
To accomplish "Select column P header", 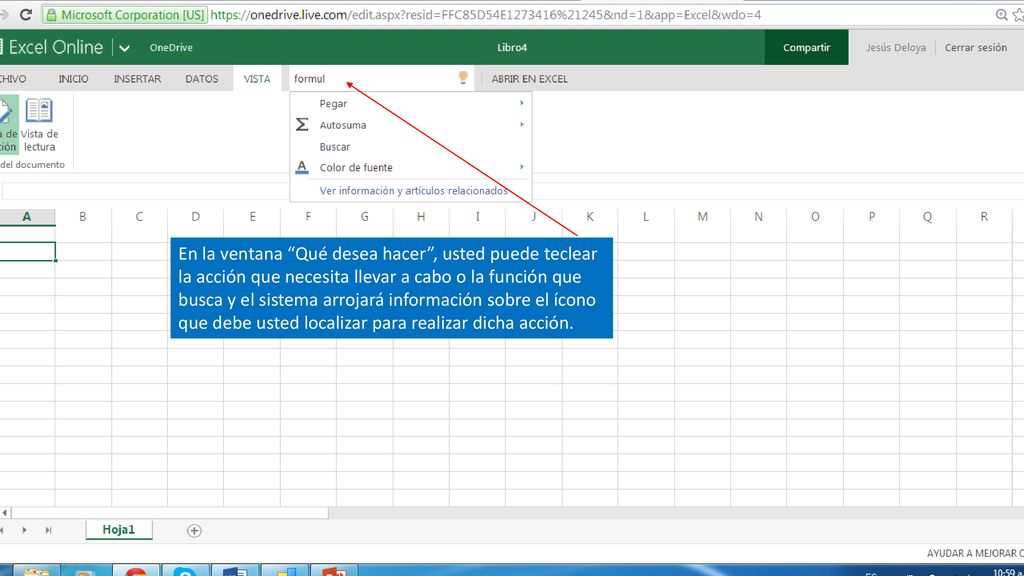I will click(871, 216).
